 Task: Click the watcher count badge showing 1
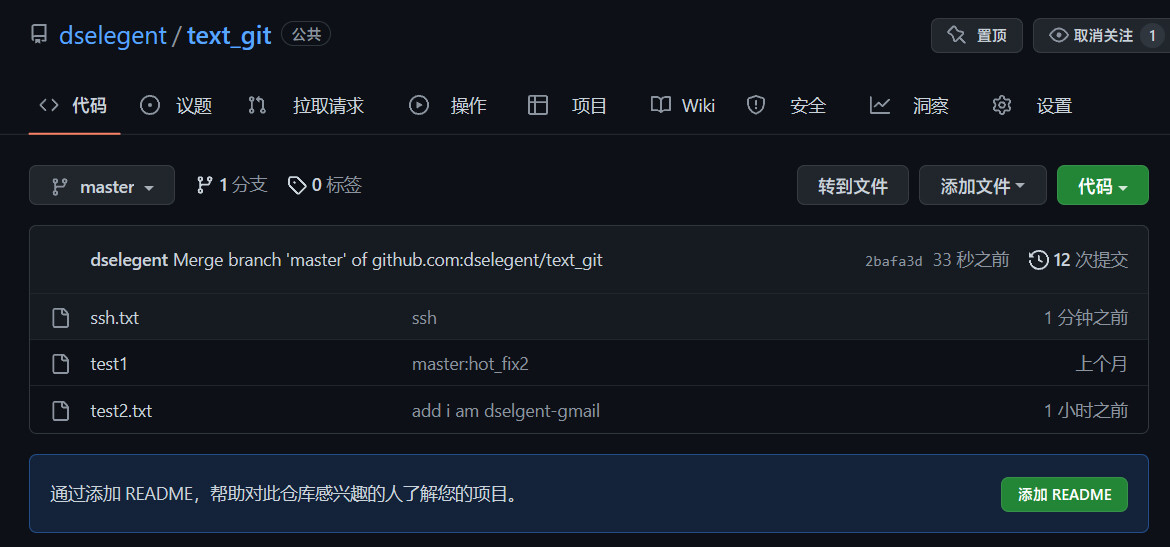(x=1152, y=35)
